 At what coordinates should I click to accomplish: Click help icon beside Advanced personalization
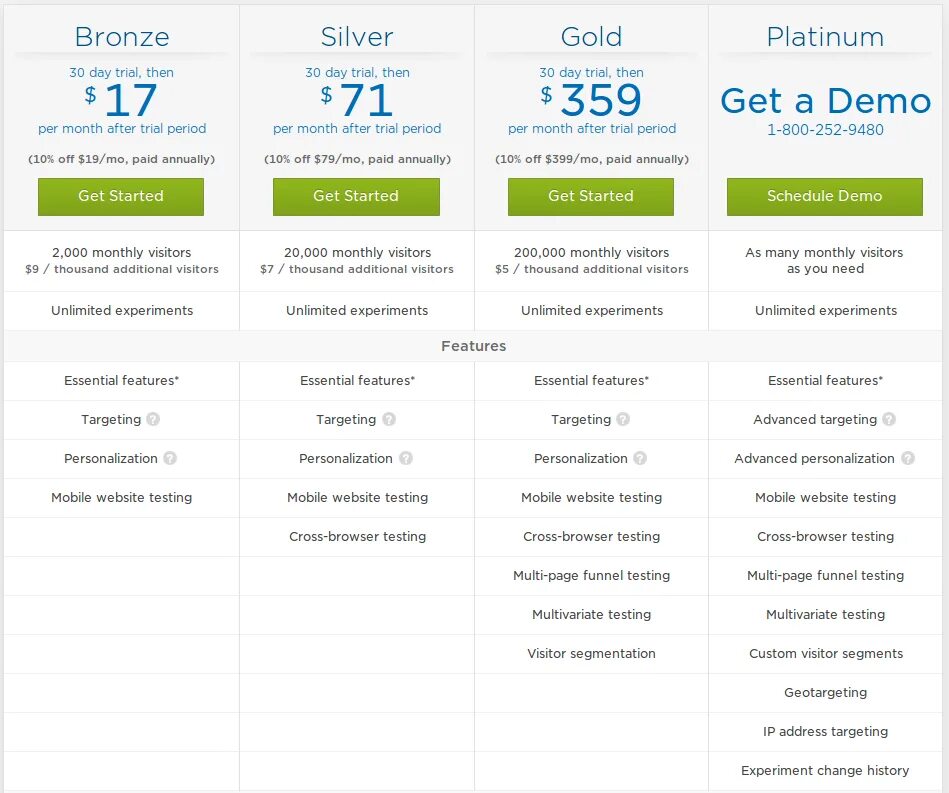click(x=908, y=458)
